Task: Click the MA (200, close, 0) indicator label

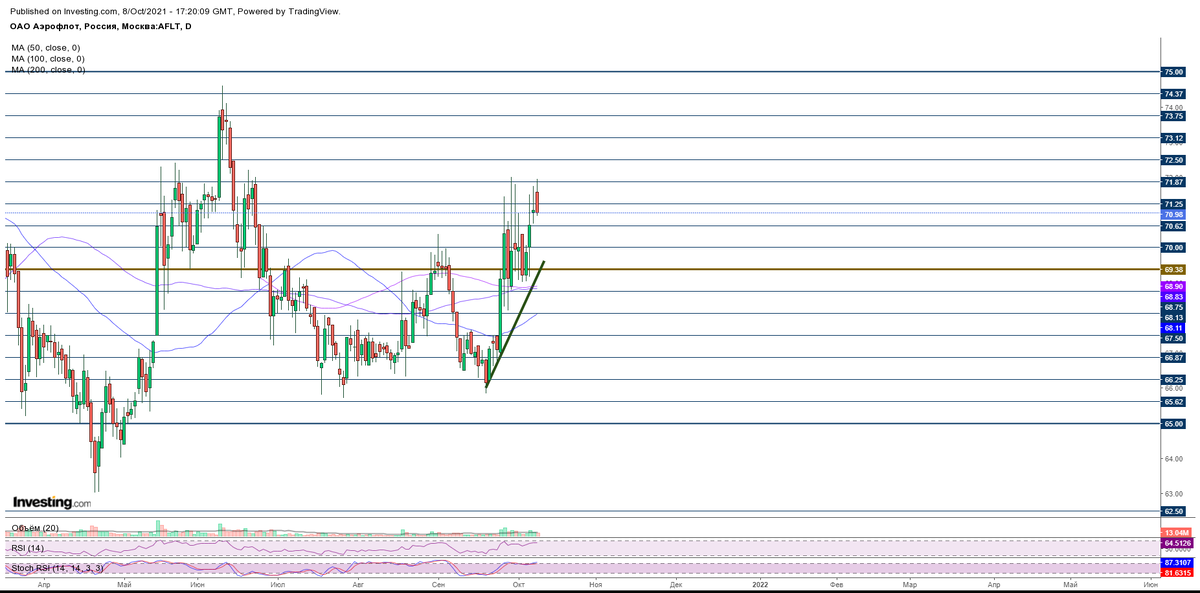Action: 48,70
